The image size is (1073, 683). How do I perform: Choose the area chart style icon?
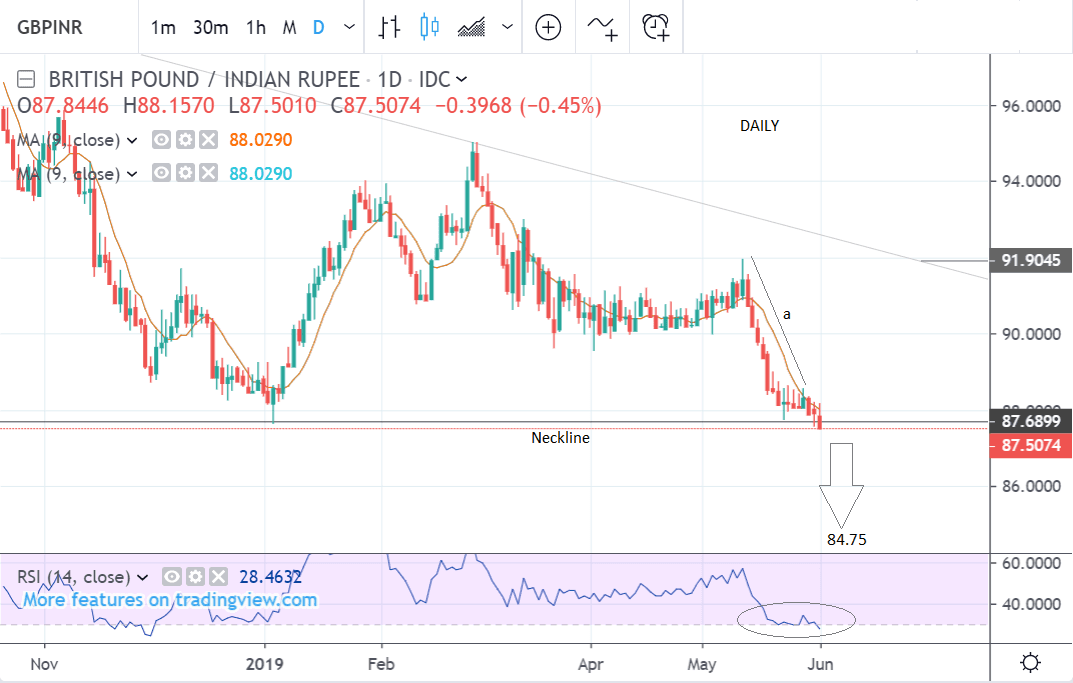click(x=471, y=27)
